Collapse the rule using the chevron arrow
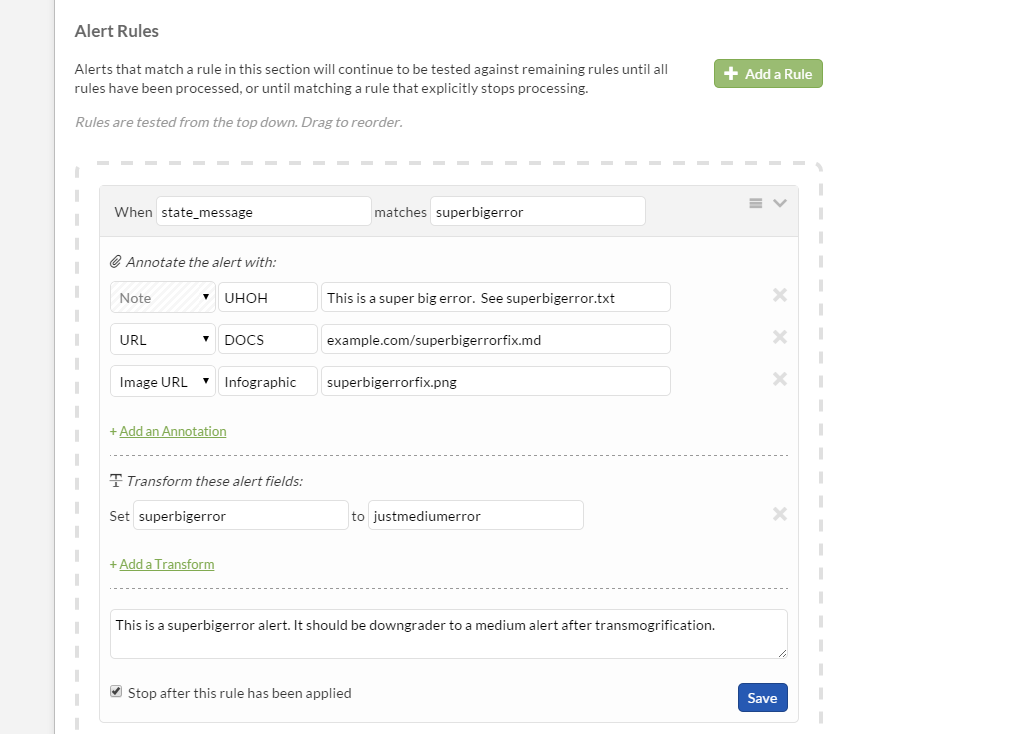 click(780, 203)
